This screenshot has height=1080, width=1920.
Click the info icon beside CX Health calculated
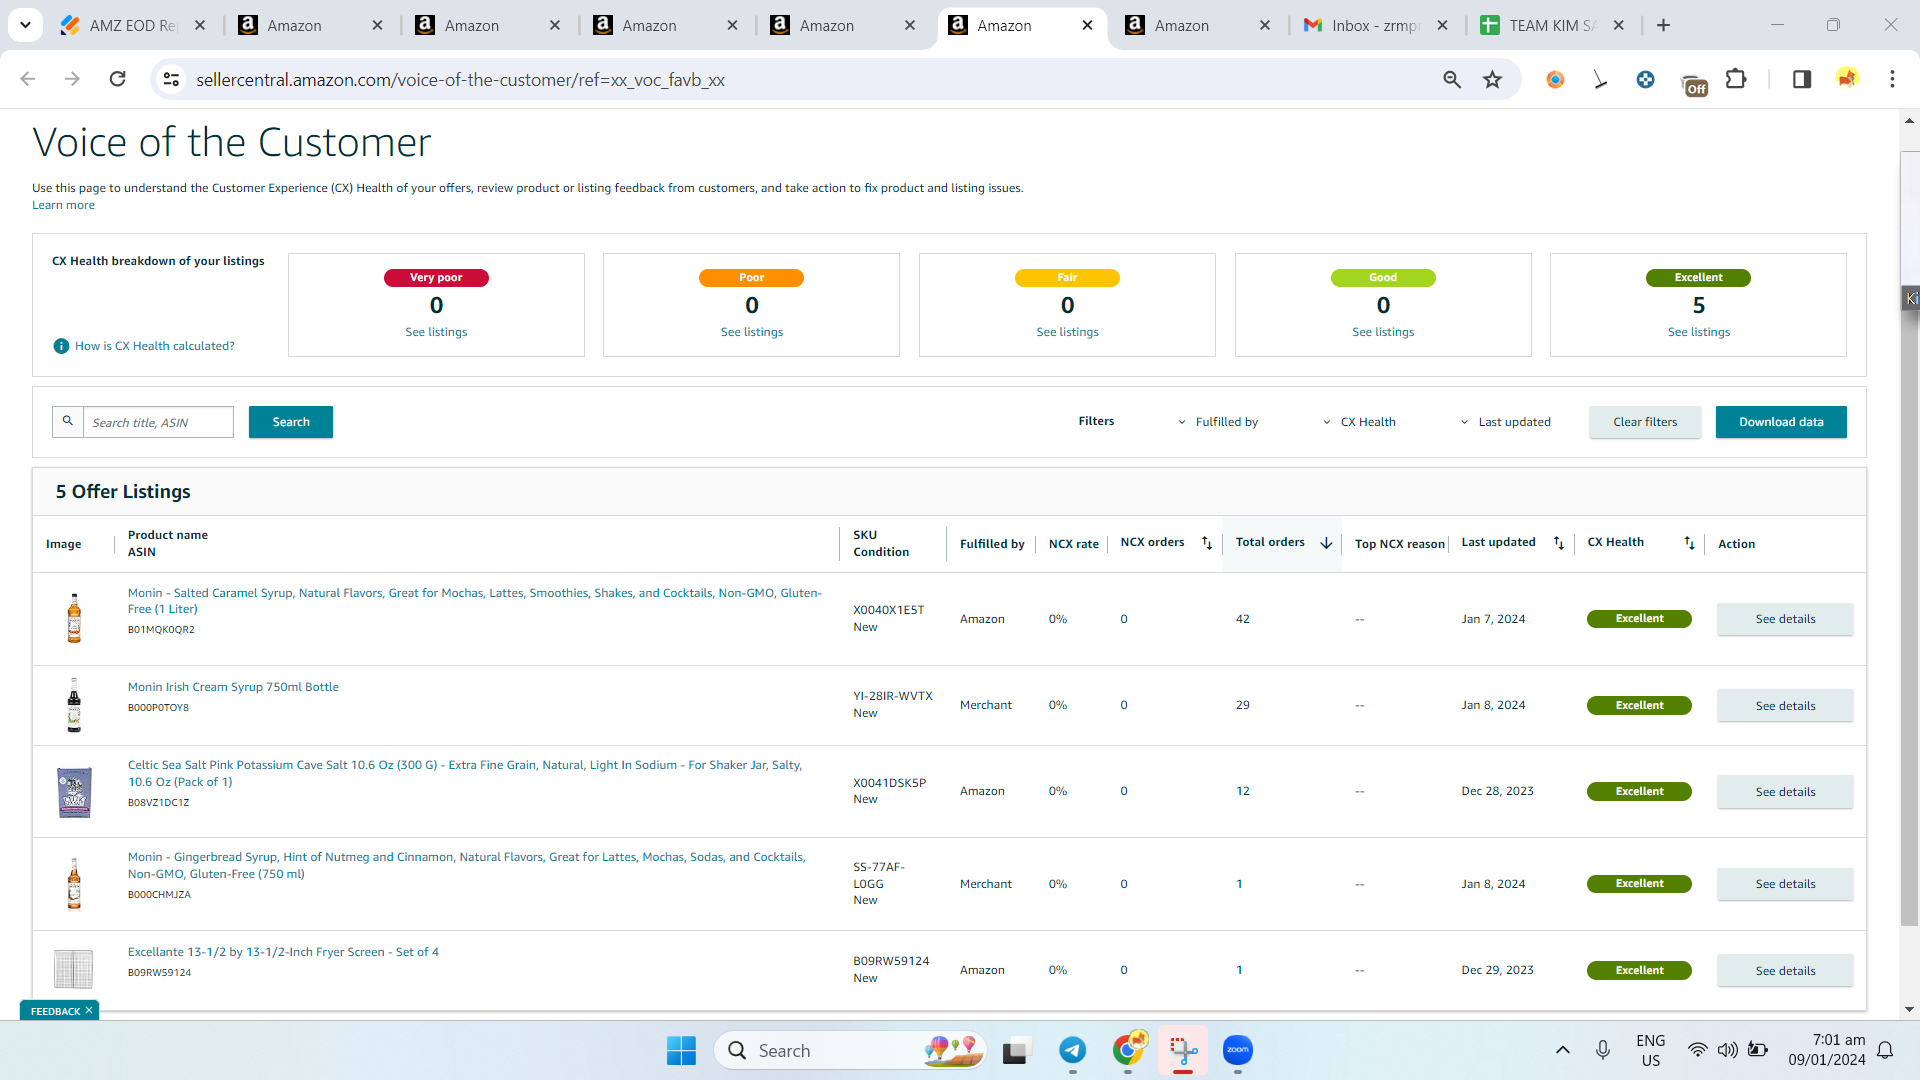(x=61, y=346)
